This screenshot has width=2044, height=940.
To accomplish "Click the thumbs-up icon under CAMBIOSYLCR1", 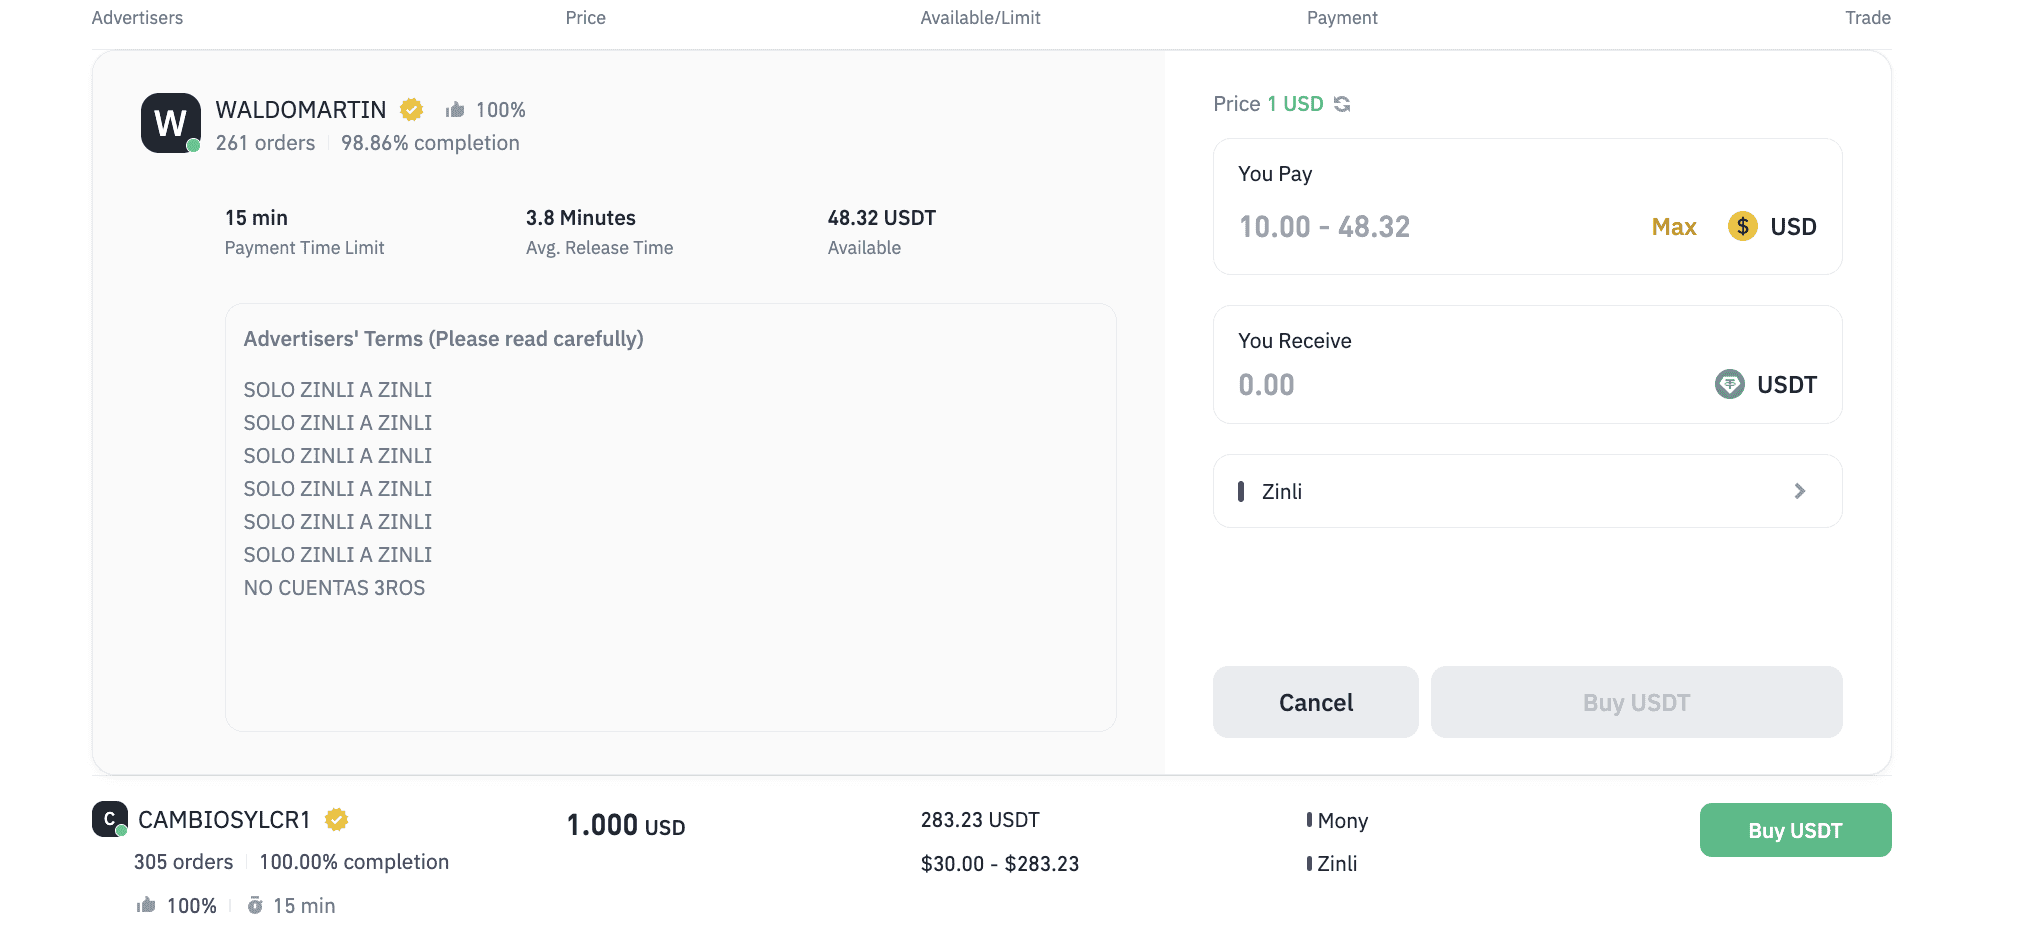I will (146, 905).
